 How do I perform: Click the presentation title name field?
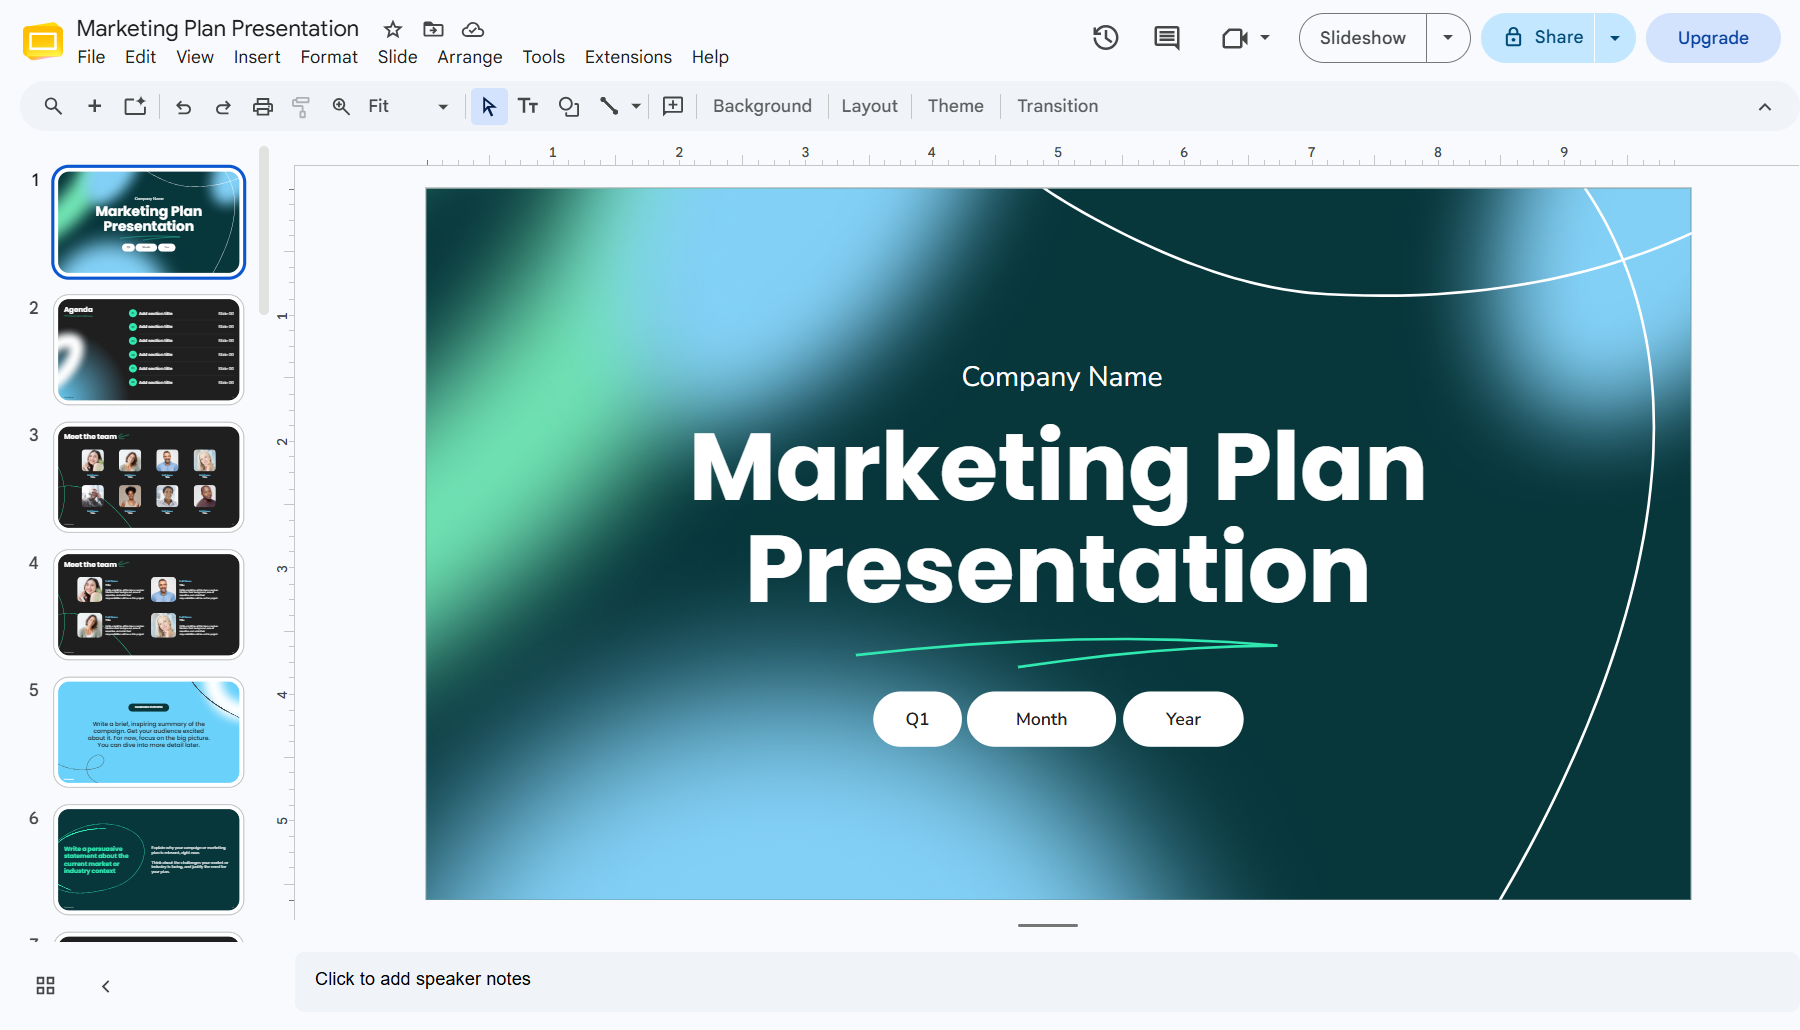coord(218,28)
